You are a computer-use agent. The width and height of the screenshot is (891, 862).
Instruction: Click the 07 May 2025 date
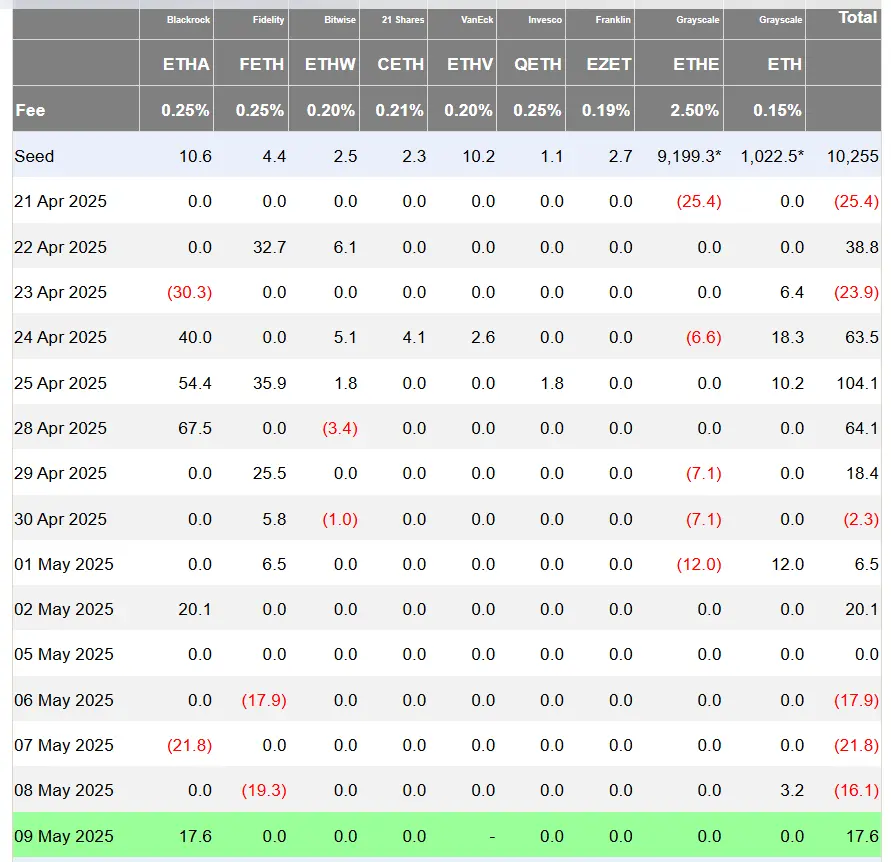pos(64,745)
